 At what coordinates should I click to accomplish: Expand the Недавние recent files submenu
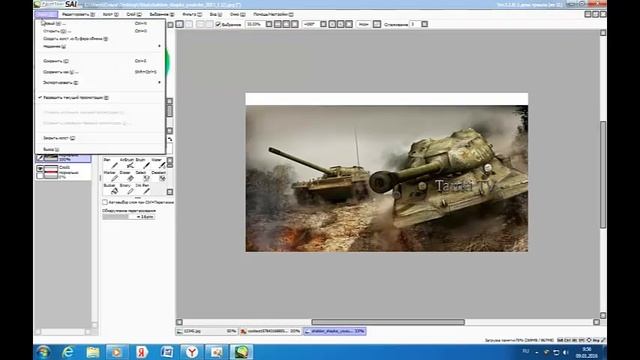point(100,47)
